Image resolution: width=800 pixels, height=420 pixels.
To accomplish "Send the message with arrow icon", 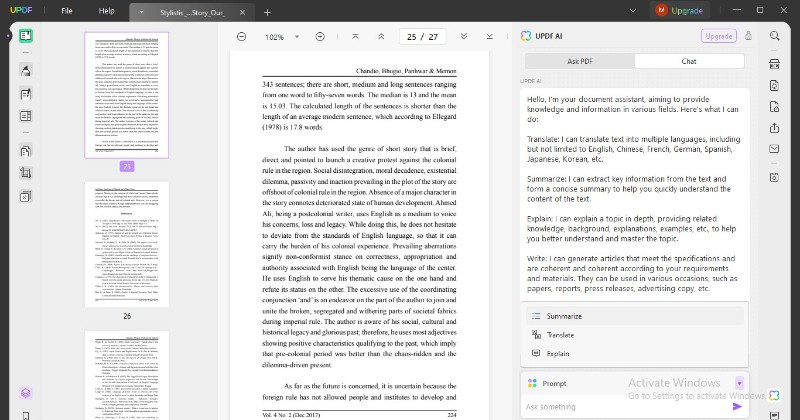I will [x=737, y=406].
